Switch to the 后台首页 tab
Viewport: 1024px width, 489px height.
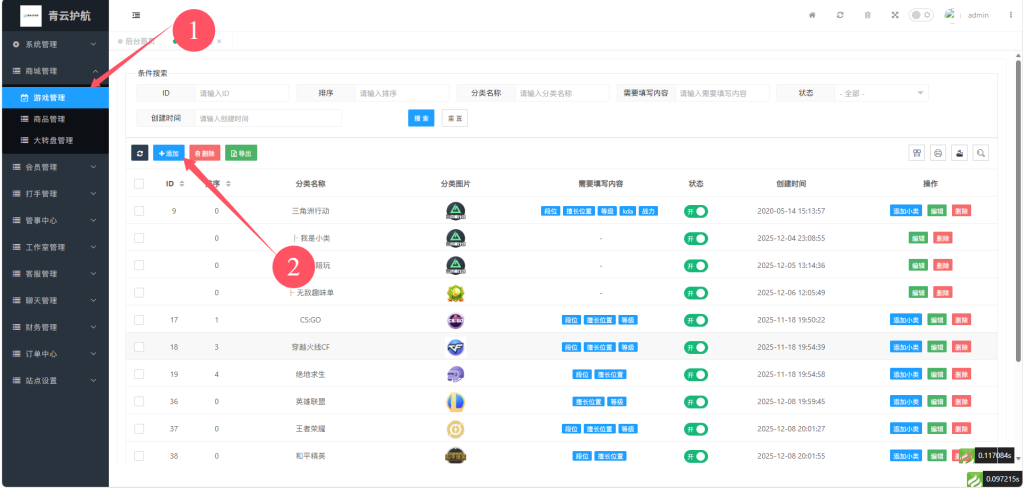tap(136, 41)
